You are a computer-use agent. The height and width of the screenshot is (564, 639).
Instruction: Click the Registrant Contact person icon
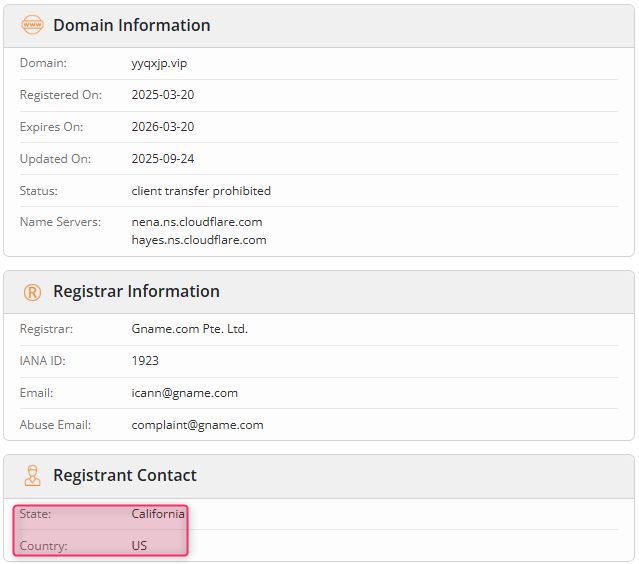coord(32,476)
